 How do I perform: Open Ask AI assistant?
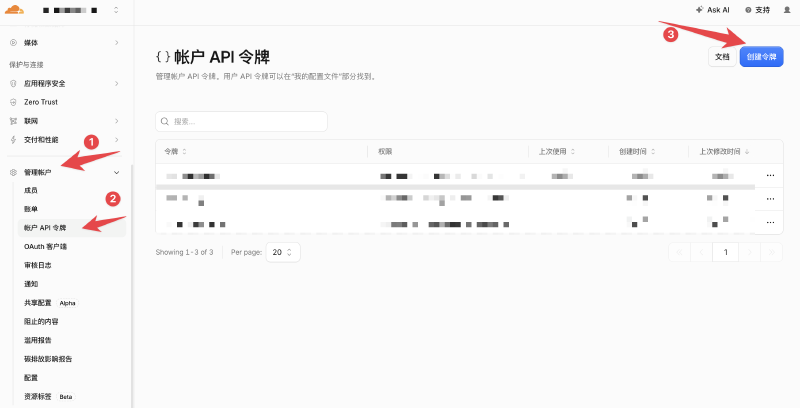click(713, 10)
